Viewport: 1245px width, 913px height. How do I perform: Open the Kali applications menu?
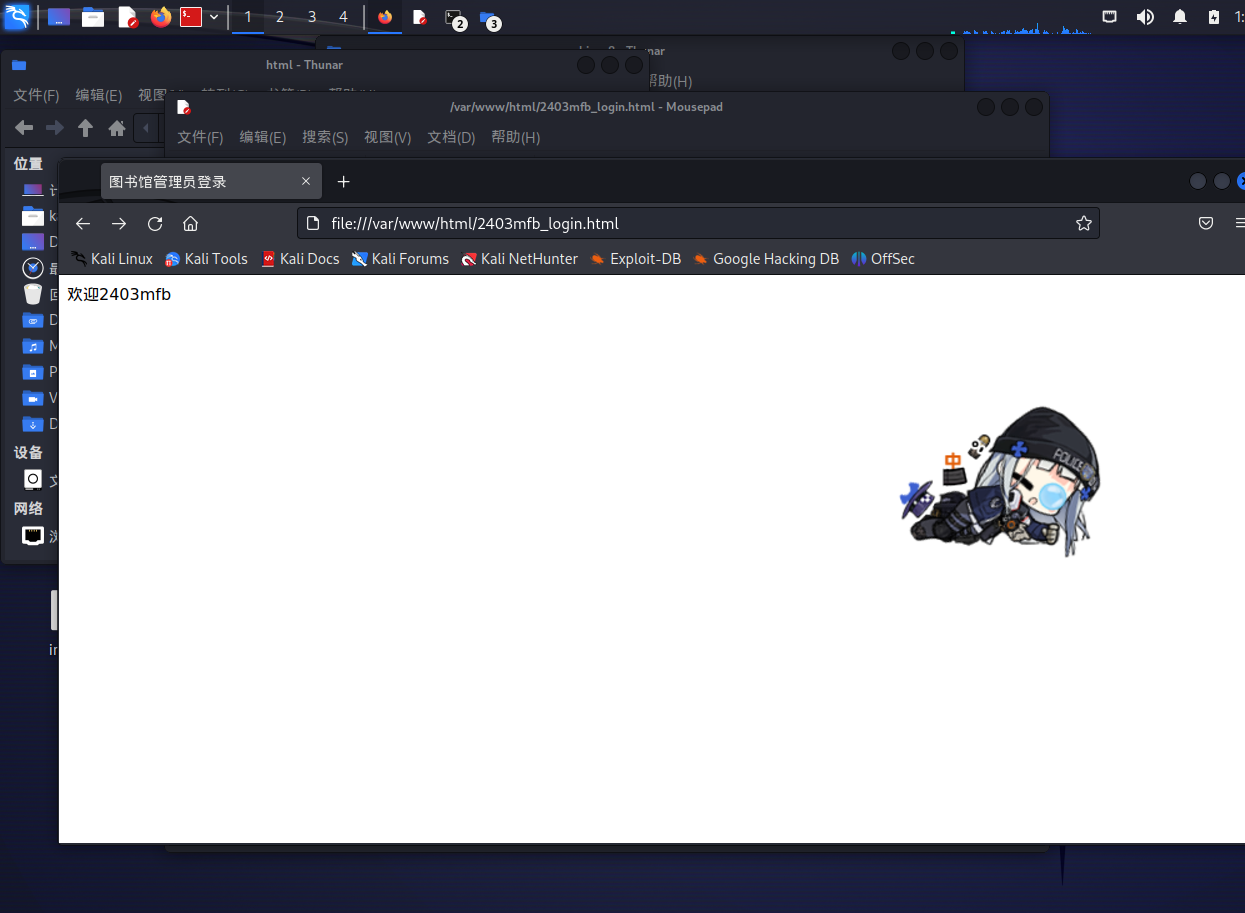pyautogui.click(x=17, y=17)
